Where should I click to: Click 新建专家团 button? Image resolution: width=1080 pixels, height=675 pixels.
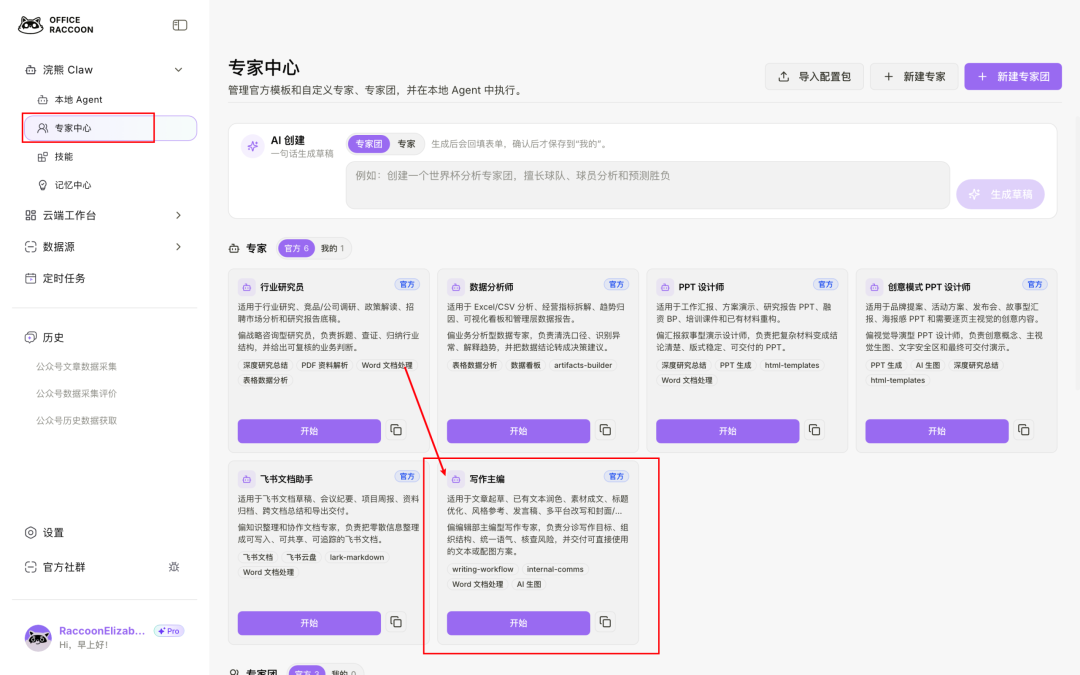point(1012,76)
